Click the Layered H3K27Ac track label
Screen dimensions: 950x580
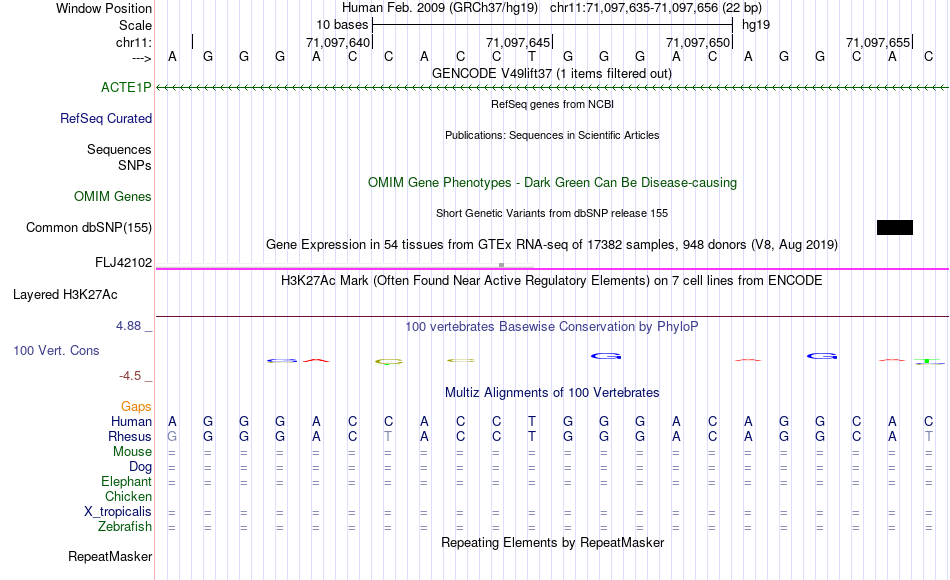coord(65,295)
